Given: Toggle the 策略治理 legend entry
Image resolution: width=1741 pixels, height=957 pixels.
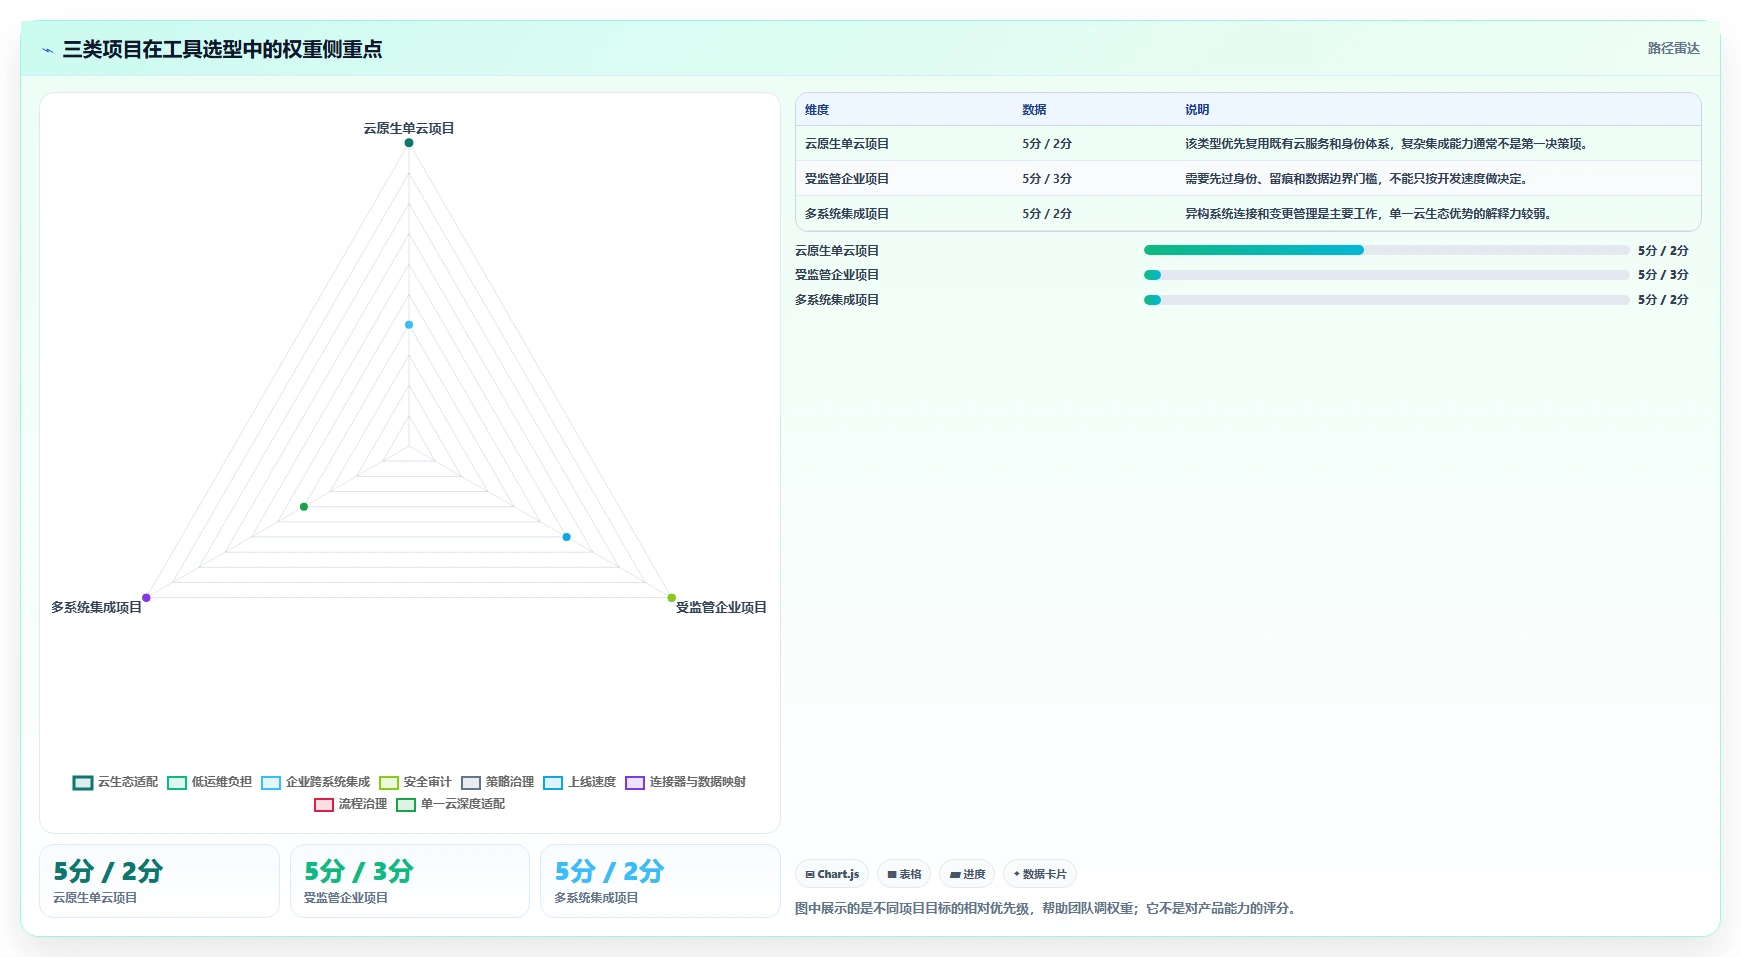Looking at the screenshot, I should tap(497, 782).
